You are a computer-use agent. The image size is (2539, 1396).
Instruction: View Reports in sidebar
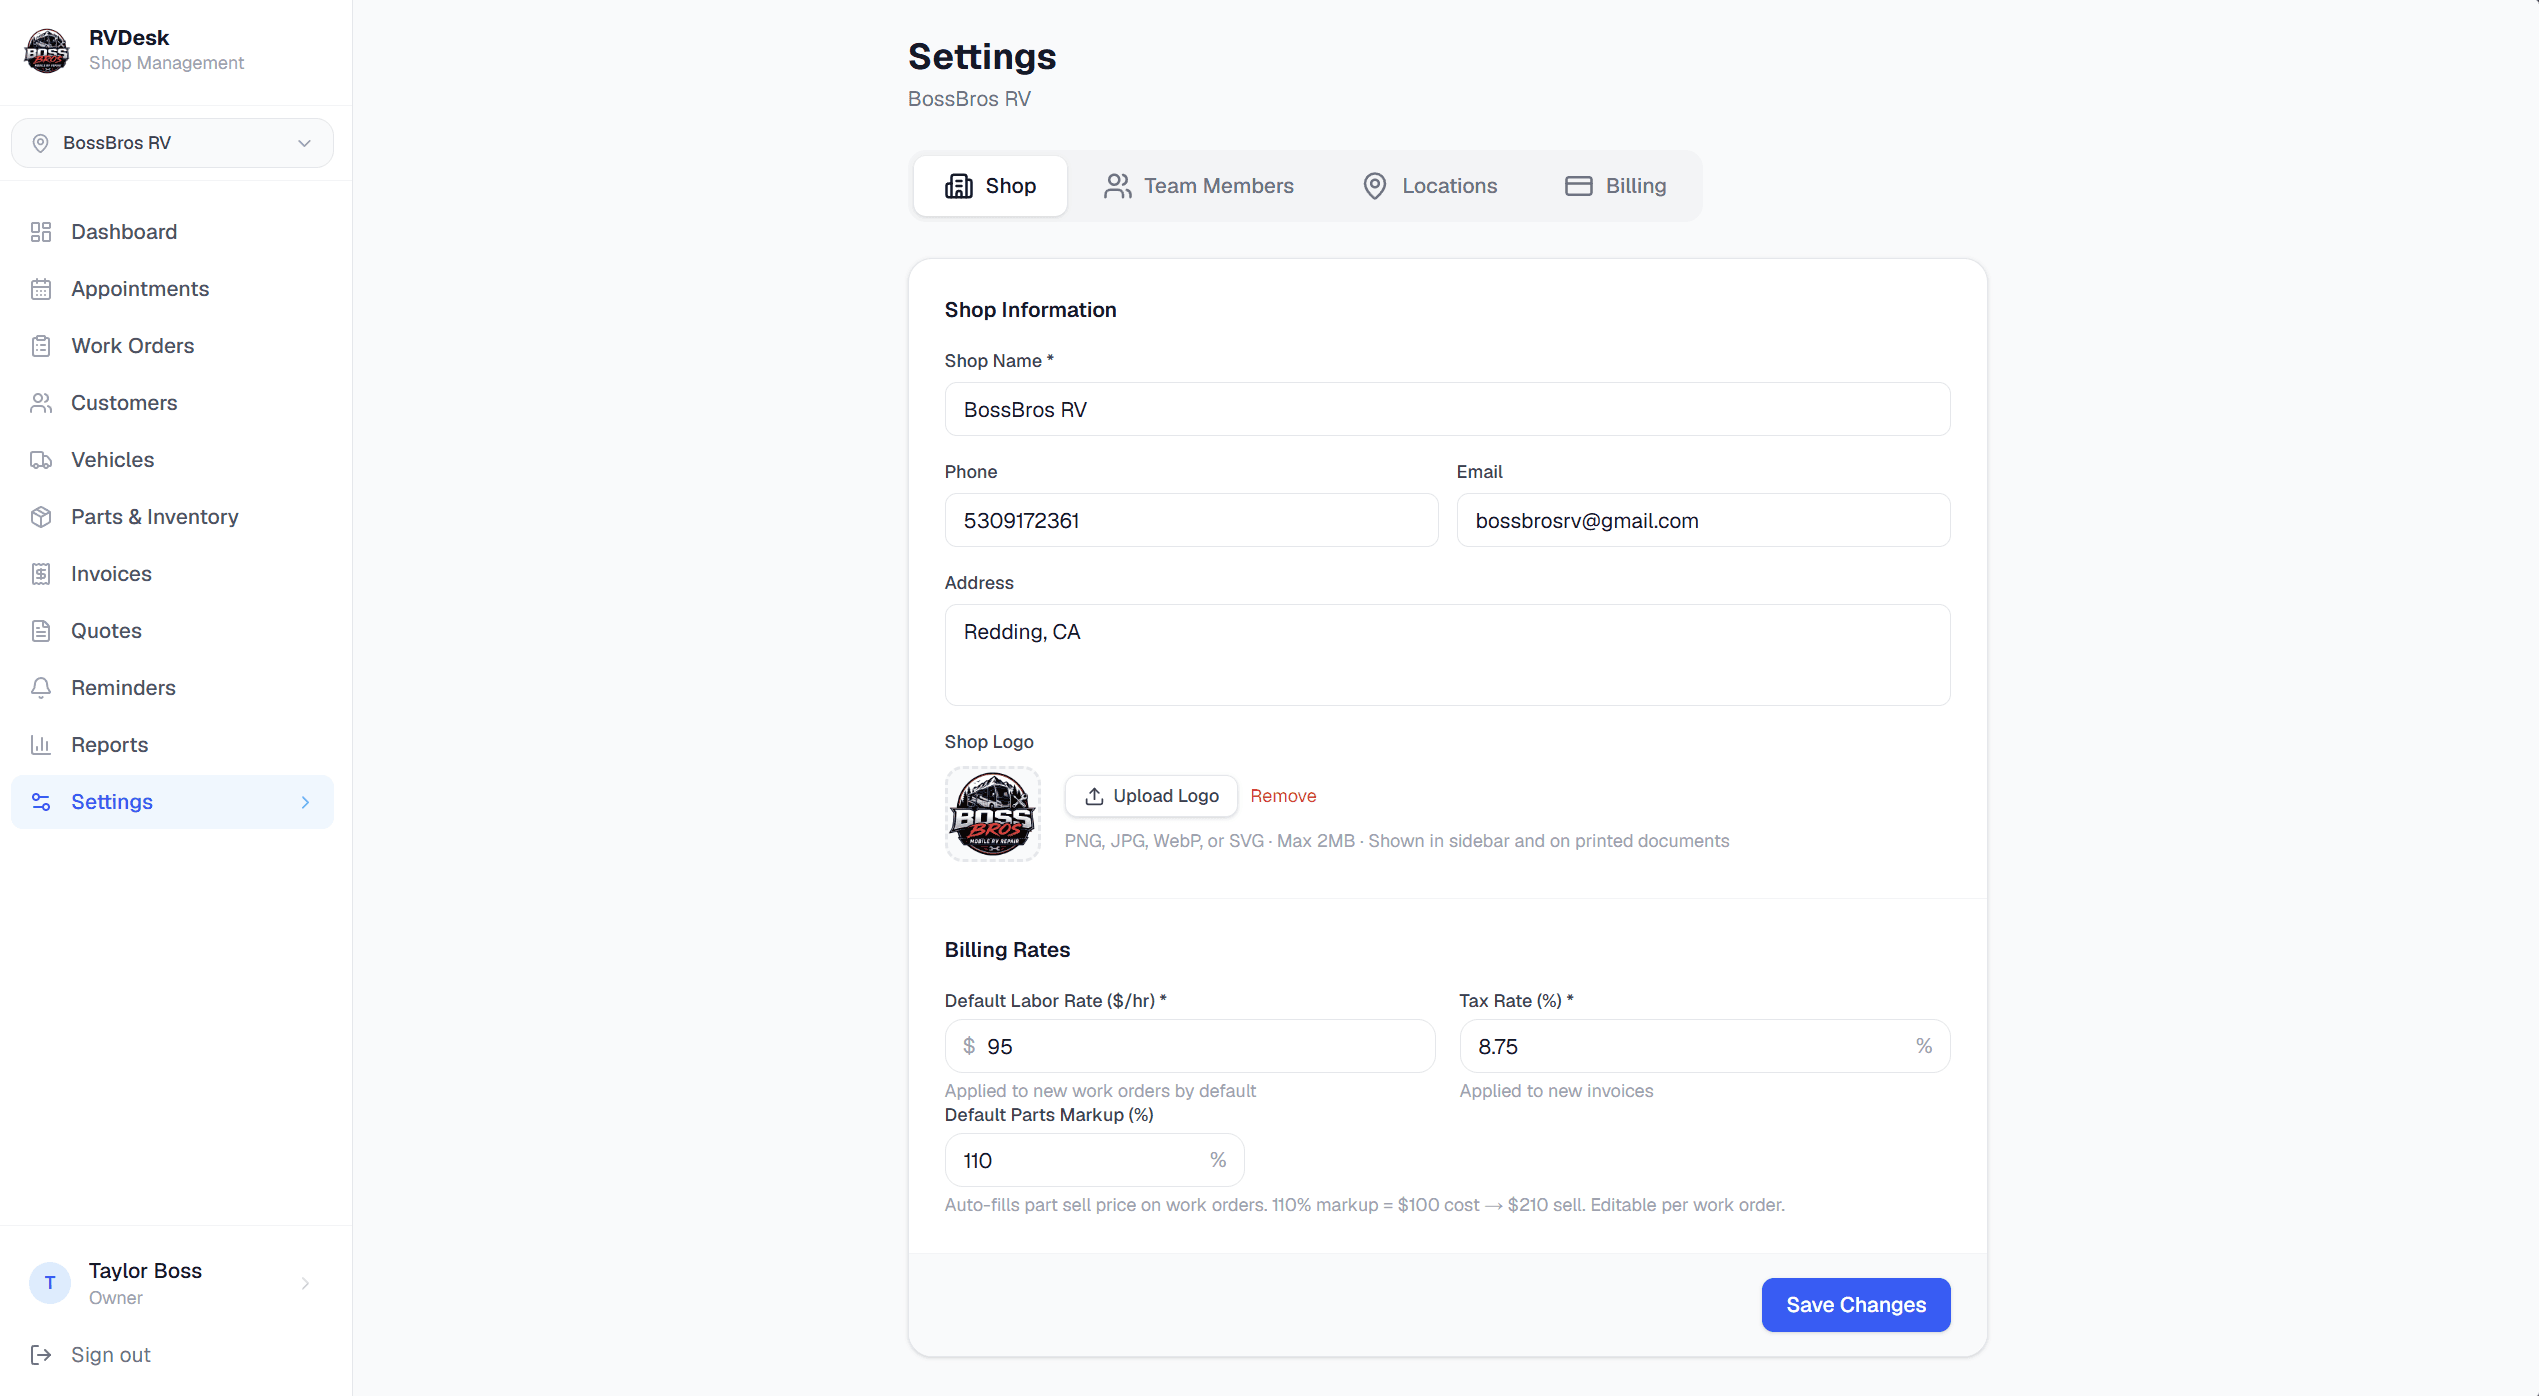tap(172, 745)
